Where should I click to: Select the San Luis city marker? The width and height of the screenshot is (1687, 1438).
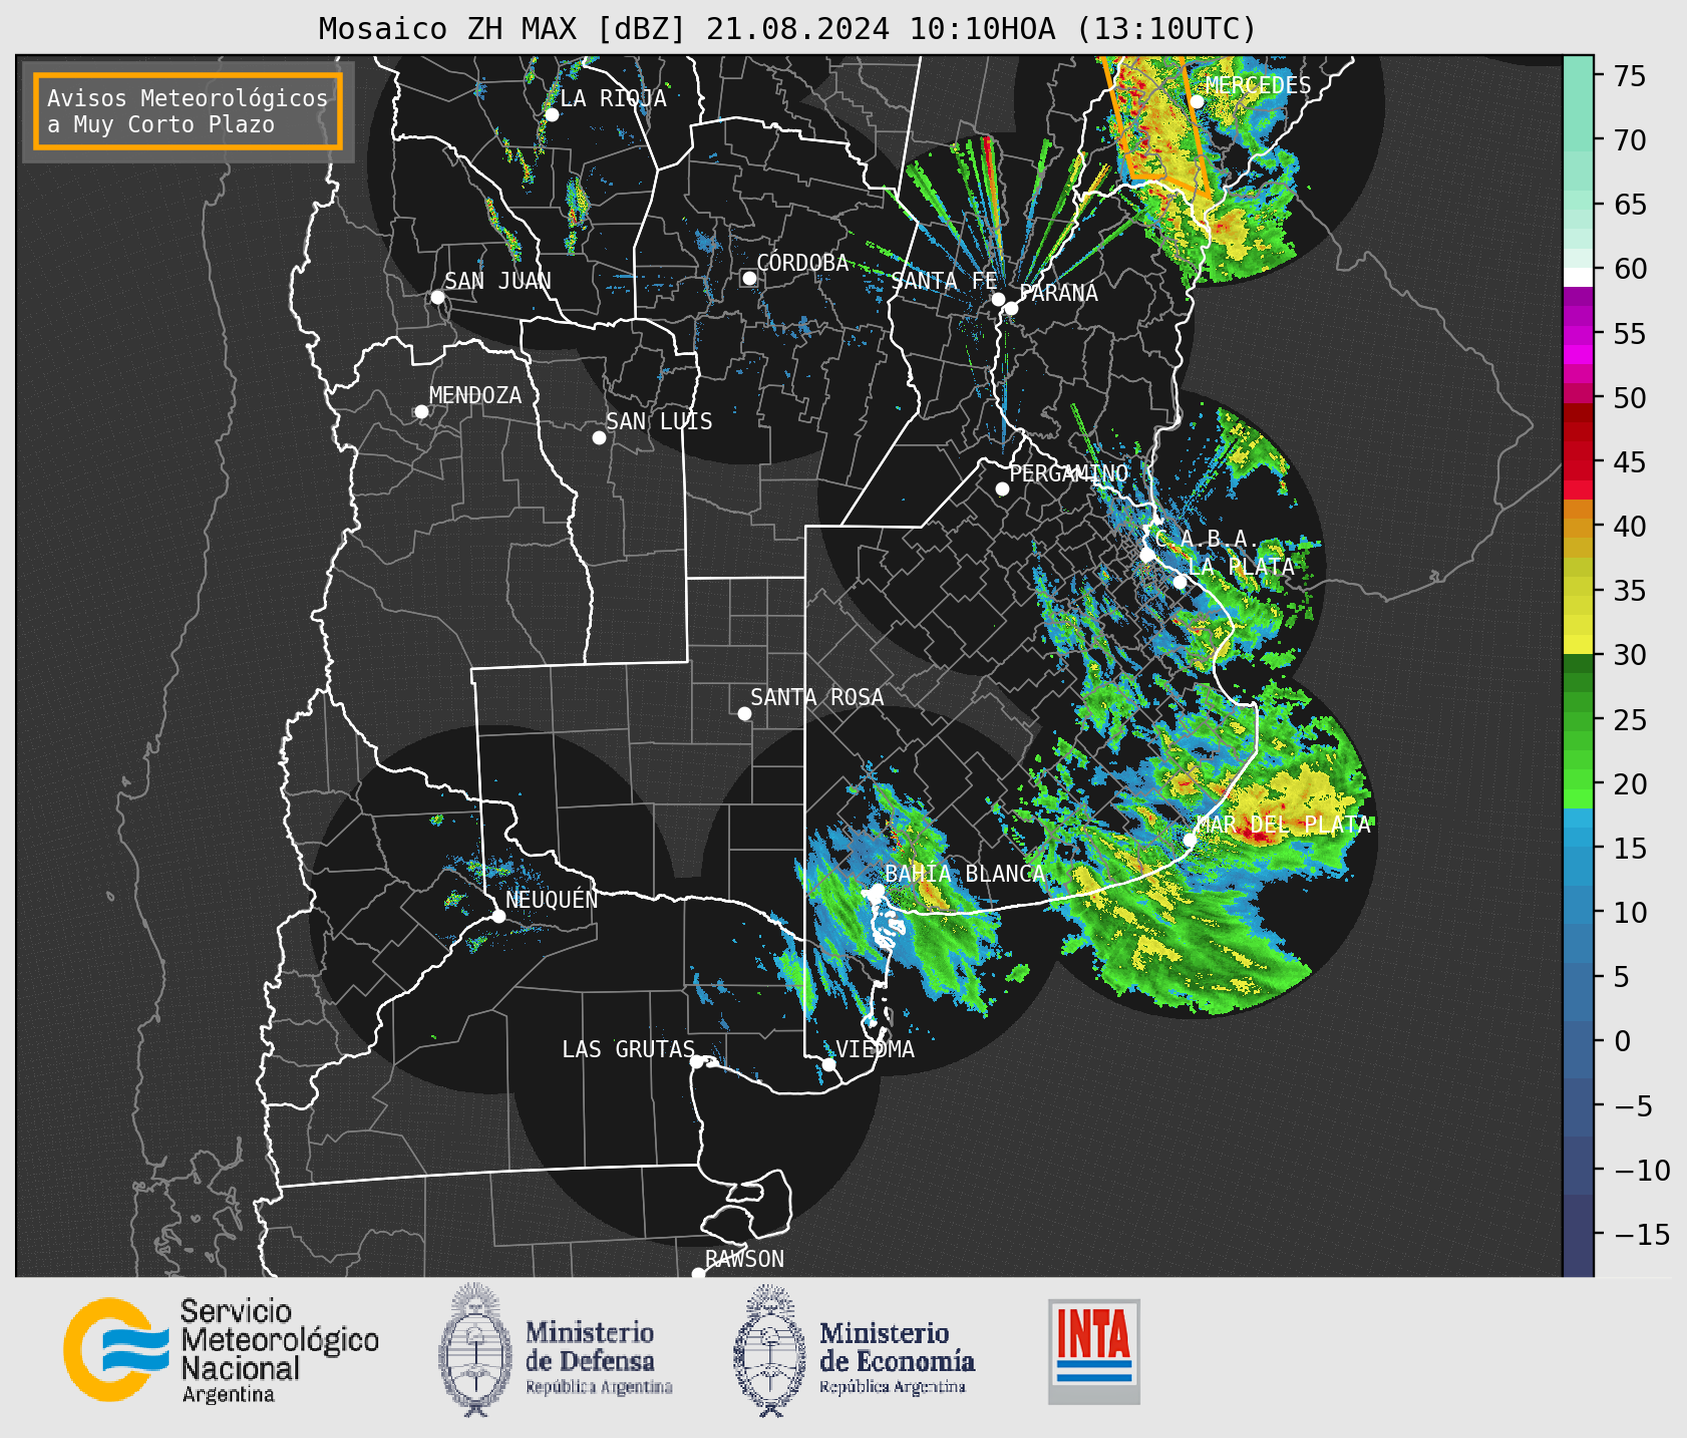[599, 438]
